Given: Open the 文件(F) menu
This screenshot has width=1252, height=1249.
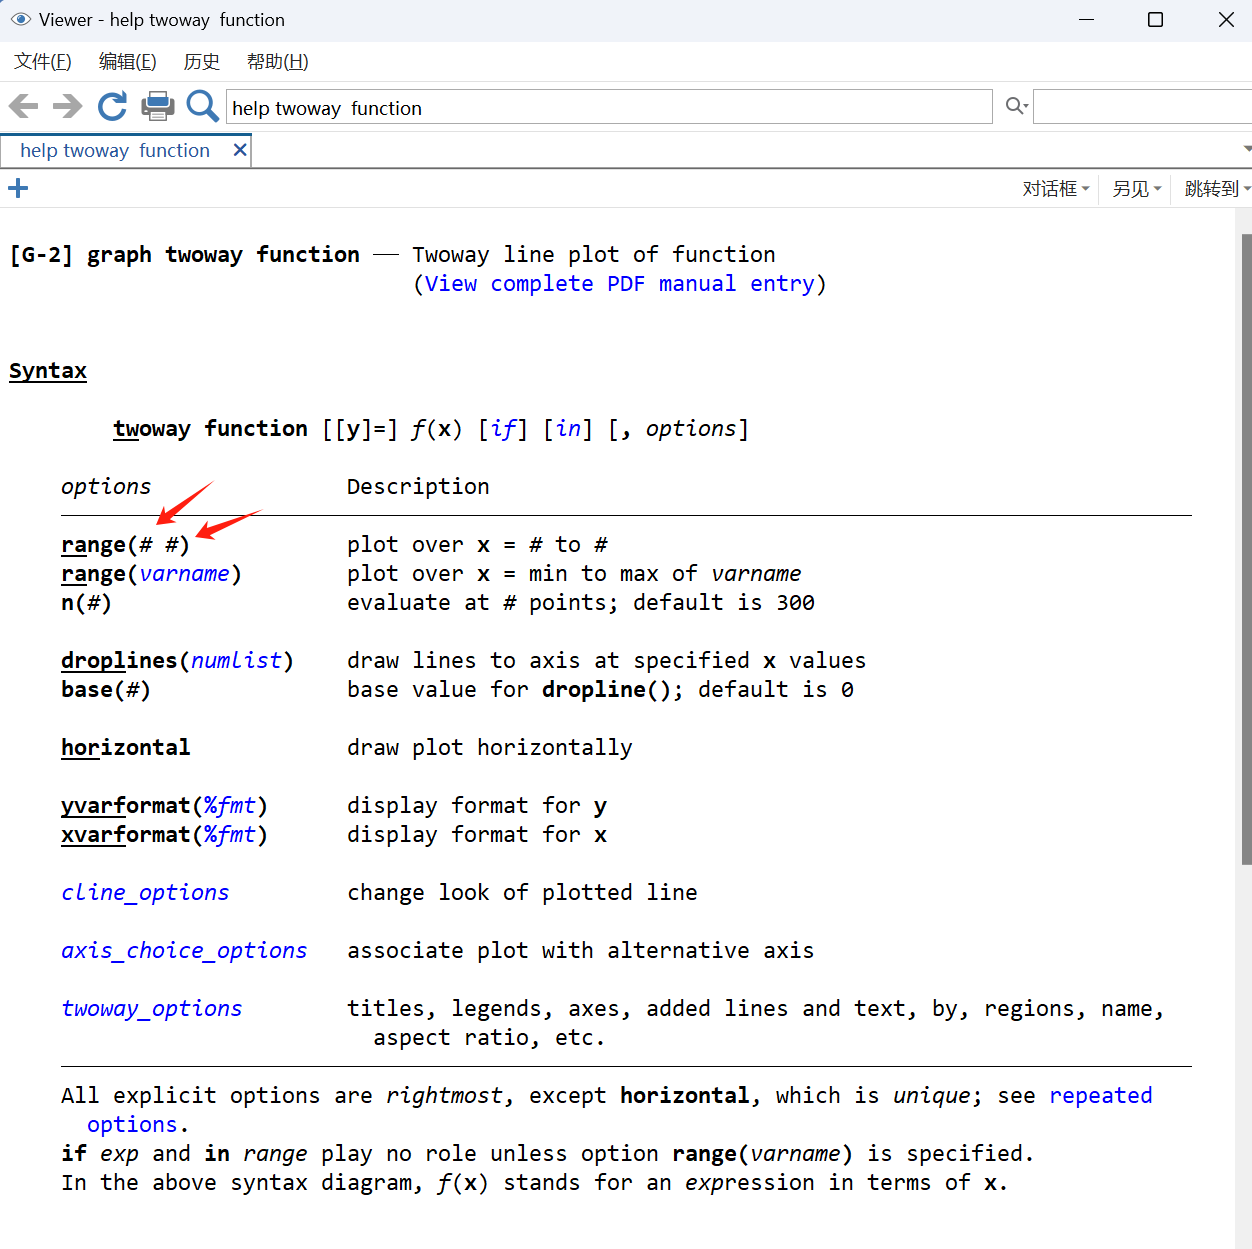Looking at the screenshot, I should coord(43,62).
